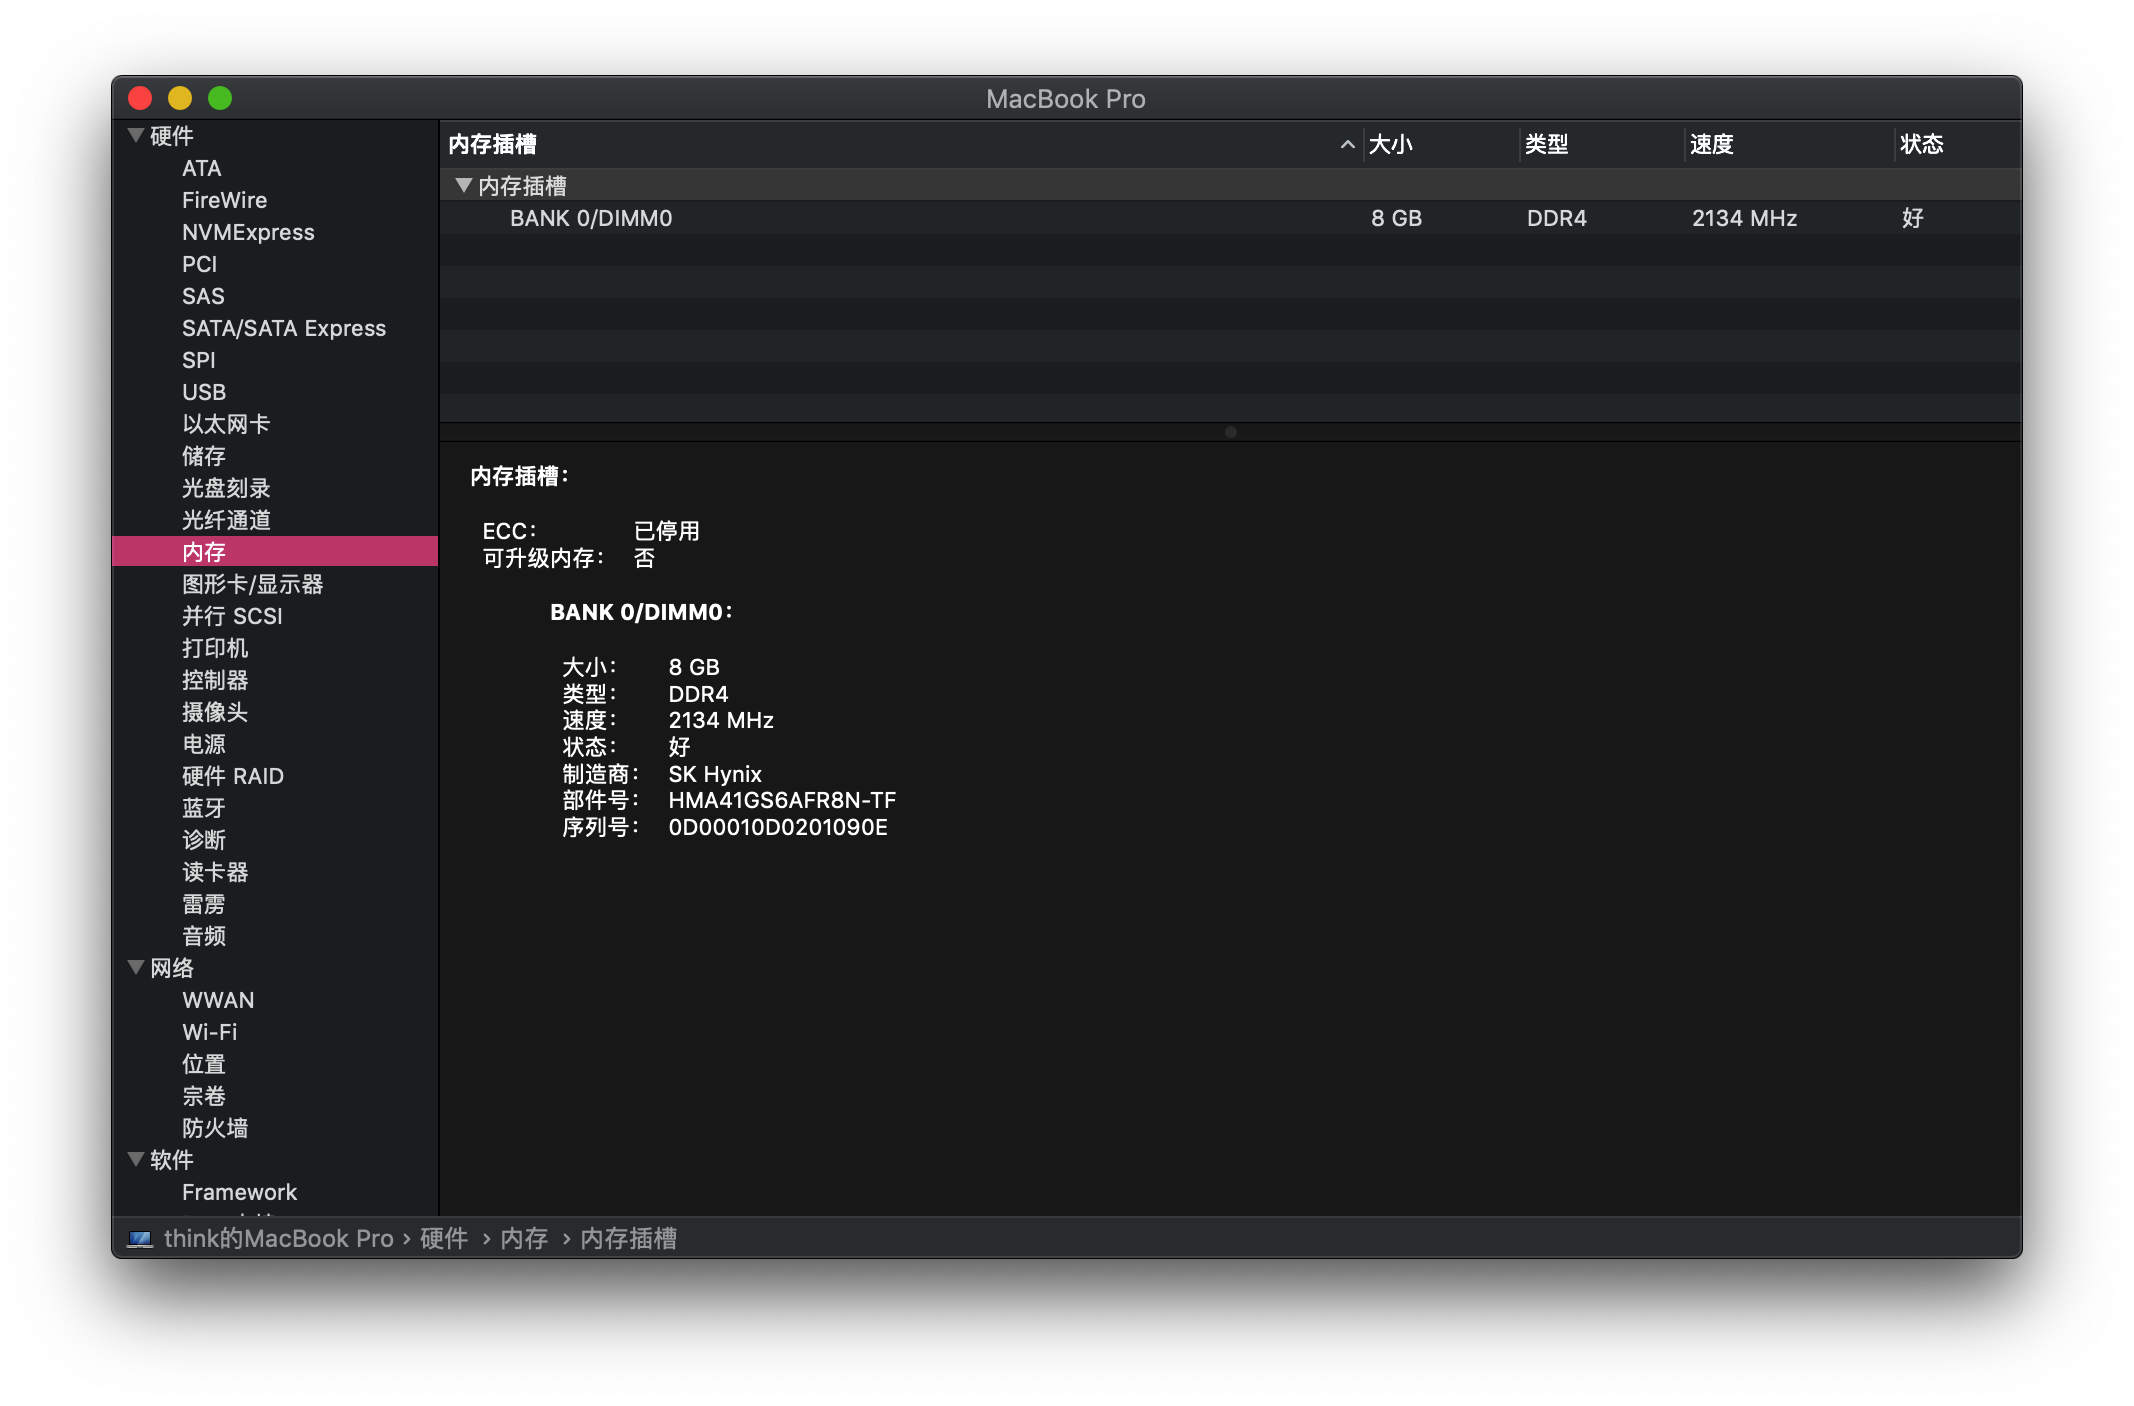Sort by the 速度 column header
The image size is (2134, 1406).
point(1711,145)
